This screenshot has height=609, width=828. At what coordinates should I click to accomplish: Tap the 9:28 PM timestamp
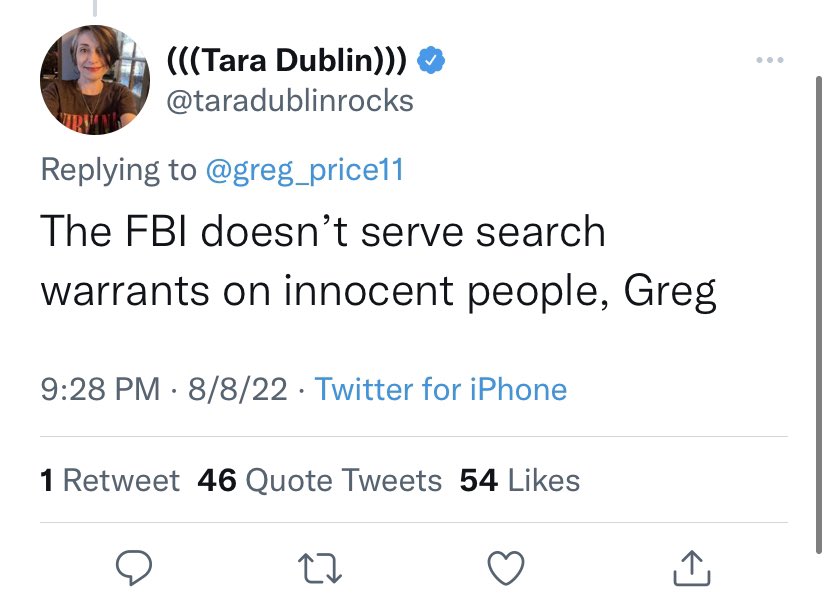coord(100,389)
